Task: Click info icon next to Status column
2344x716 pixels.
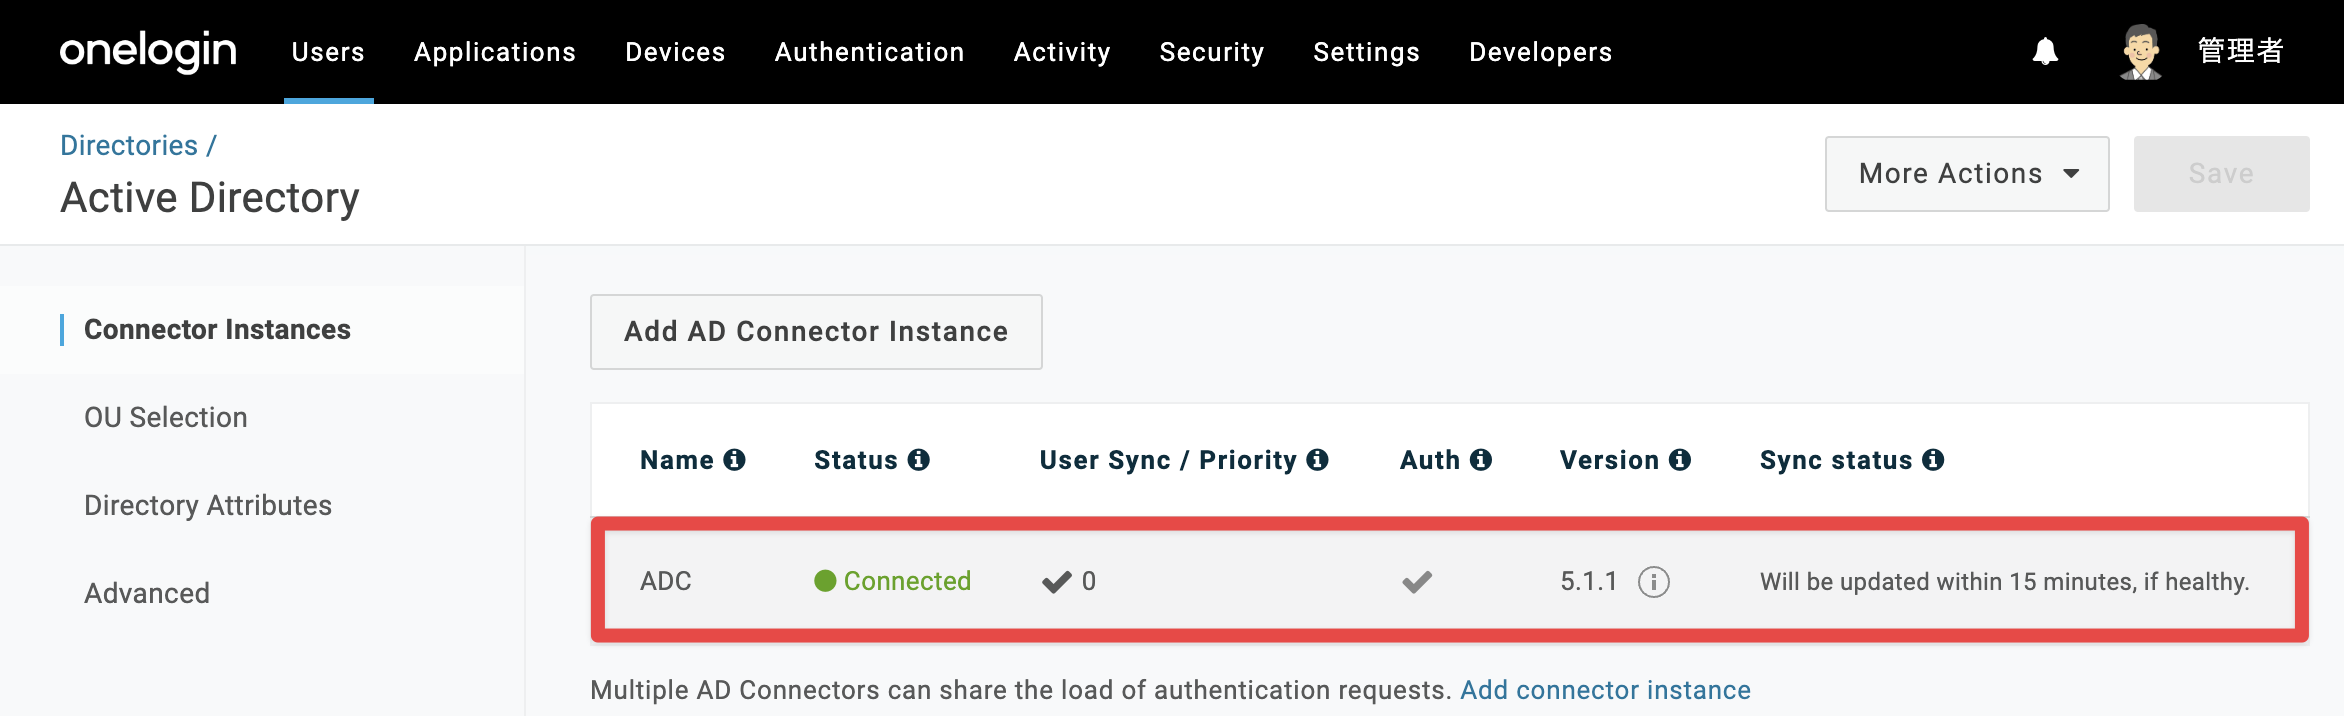Action: [x=919, y=460]
